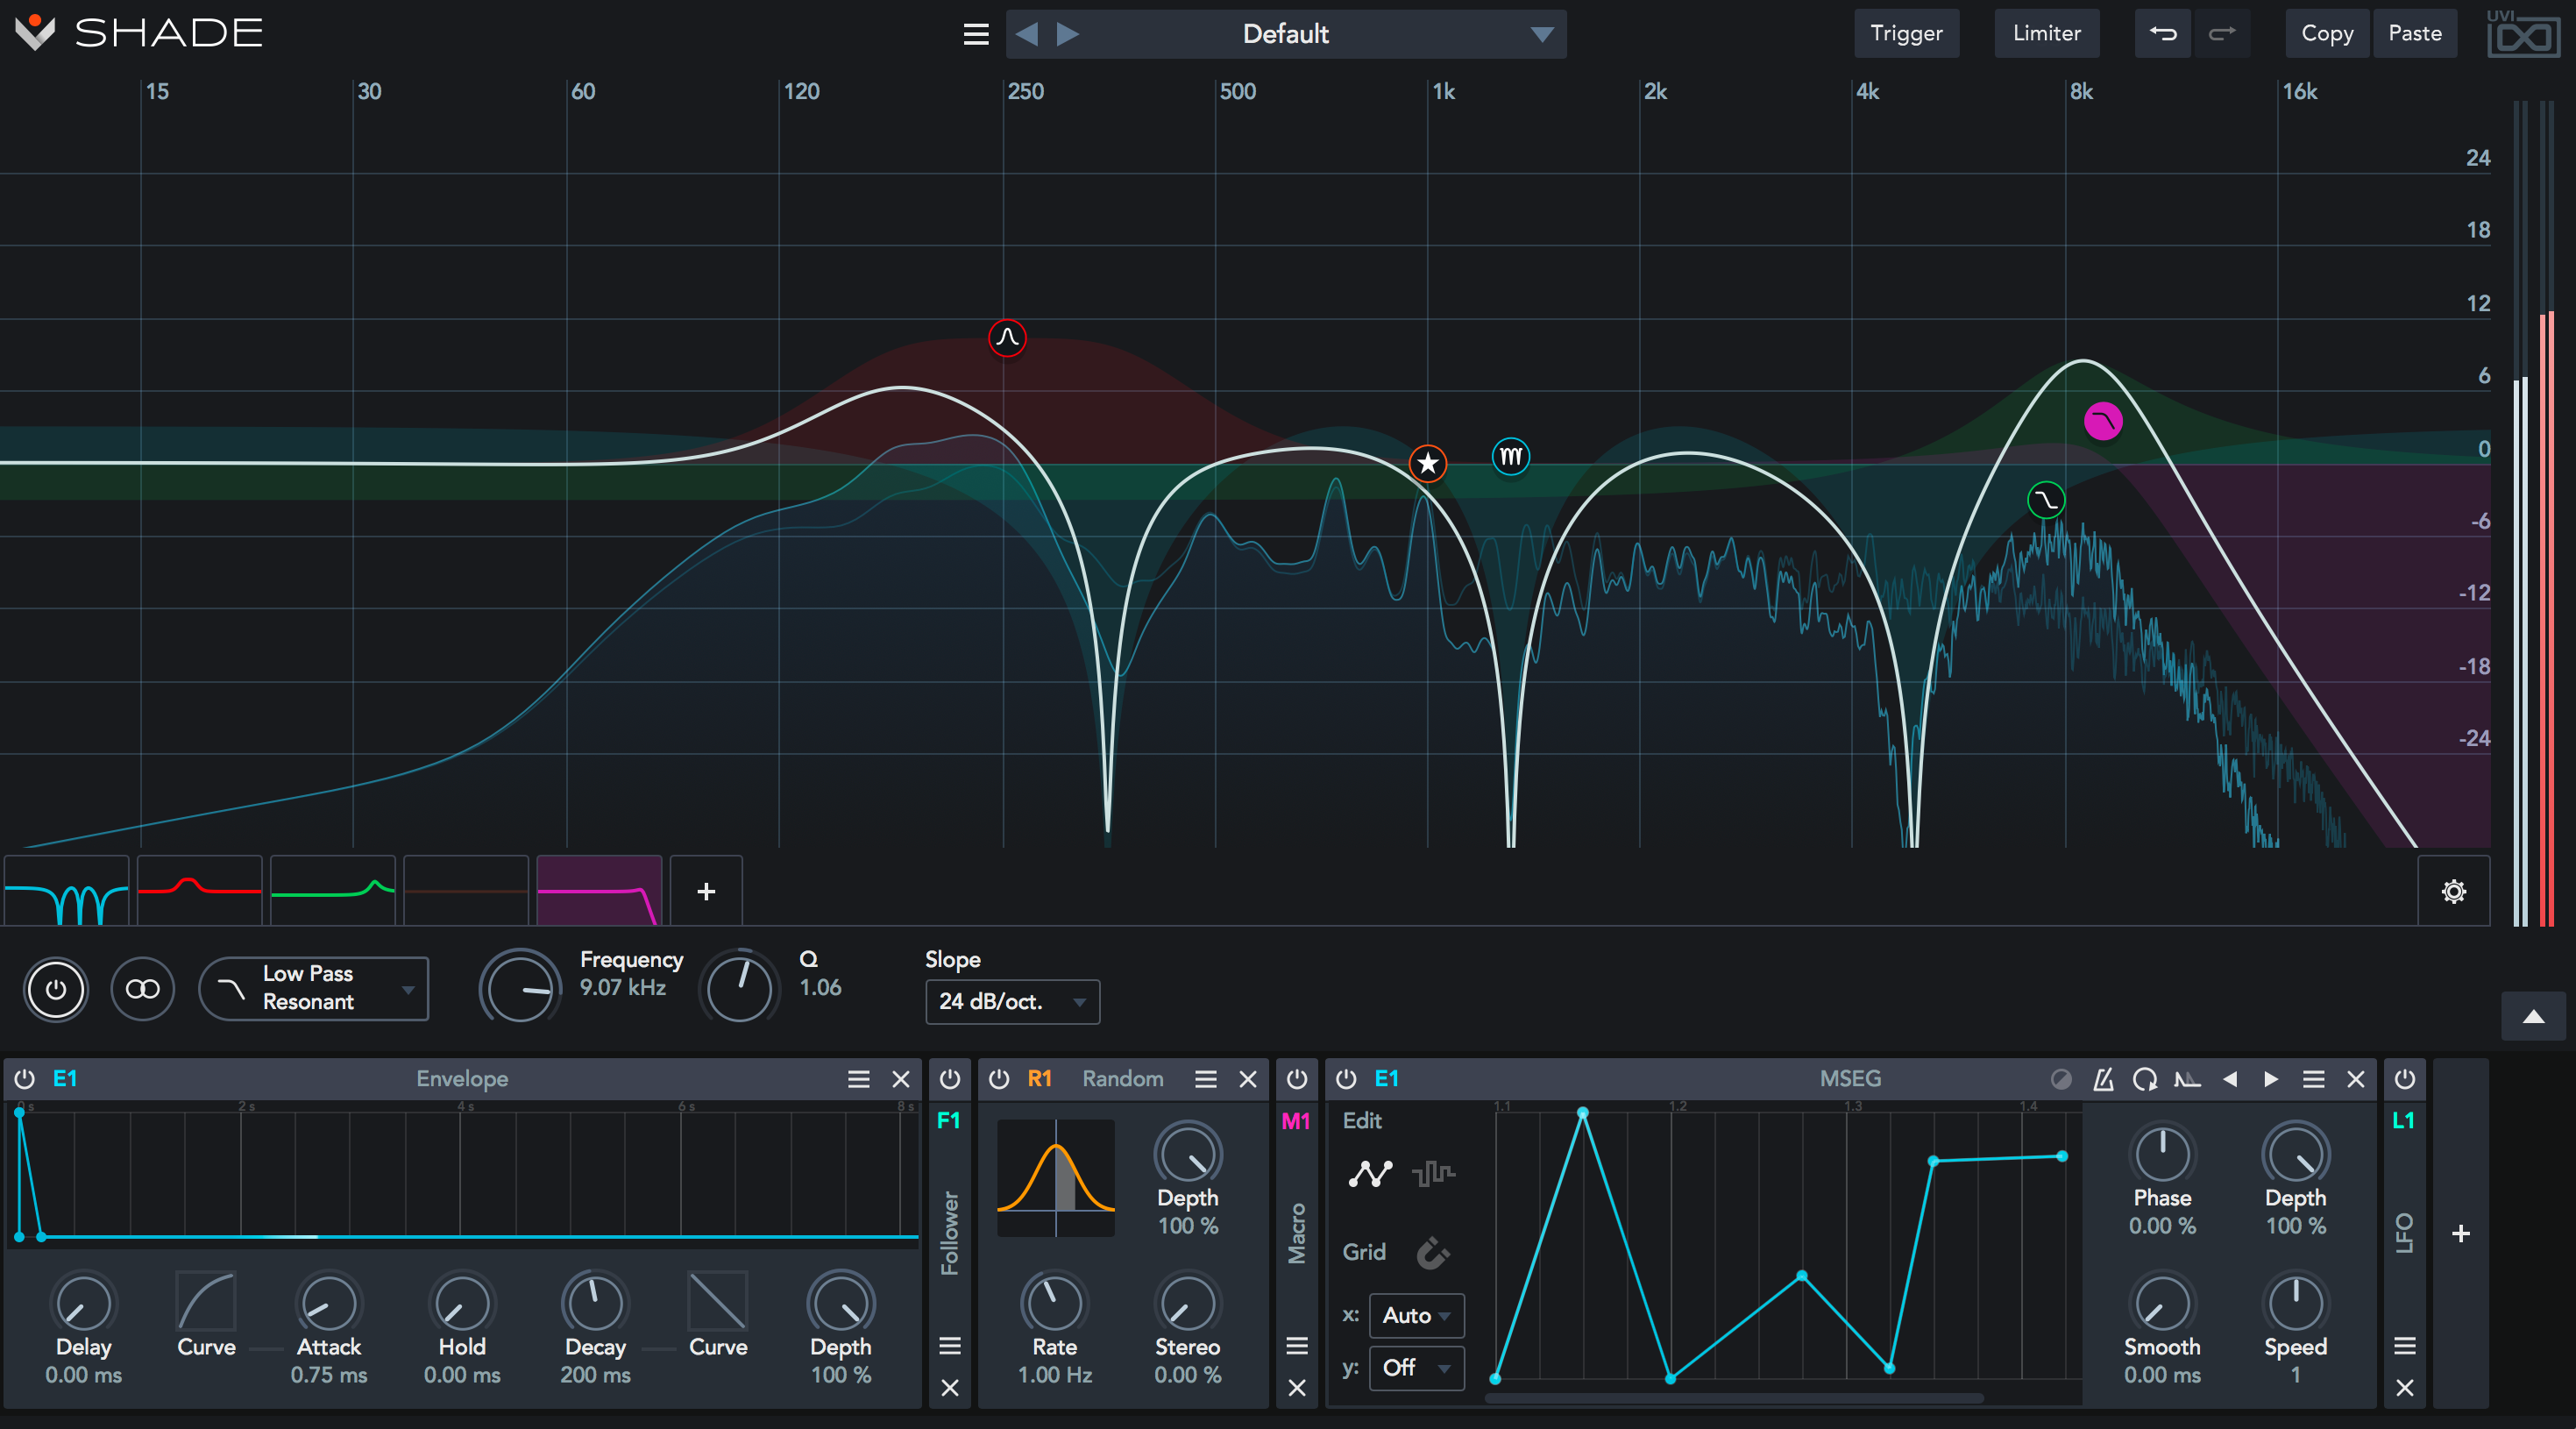
Task: Toggle the Envelope E1 power button
Action: 25,1078
